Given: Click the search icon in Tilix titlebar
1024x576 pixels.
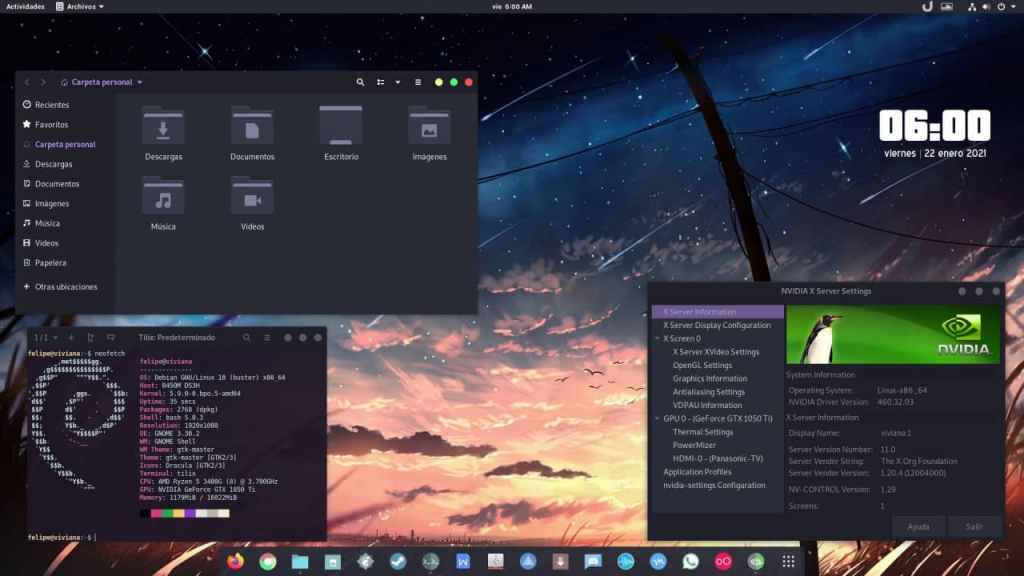Looking at the screenshot, I should (x=245, y=337).
